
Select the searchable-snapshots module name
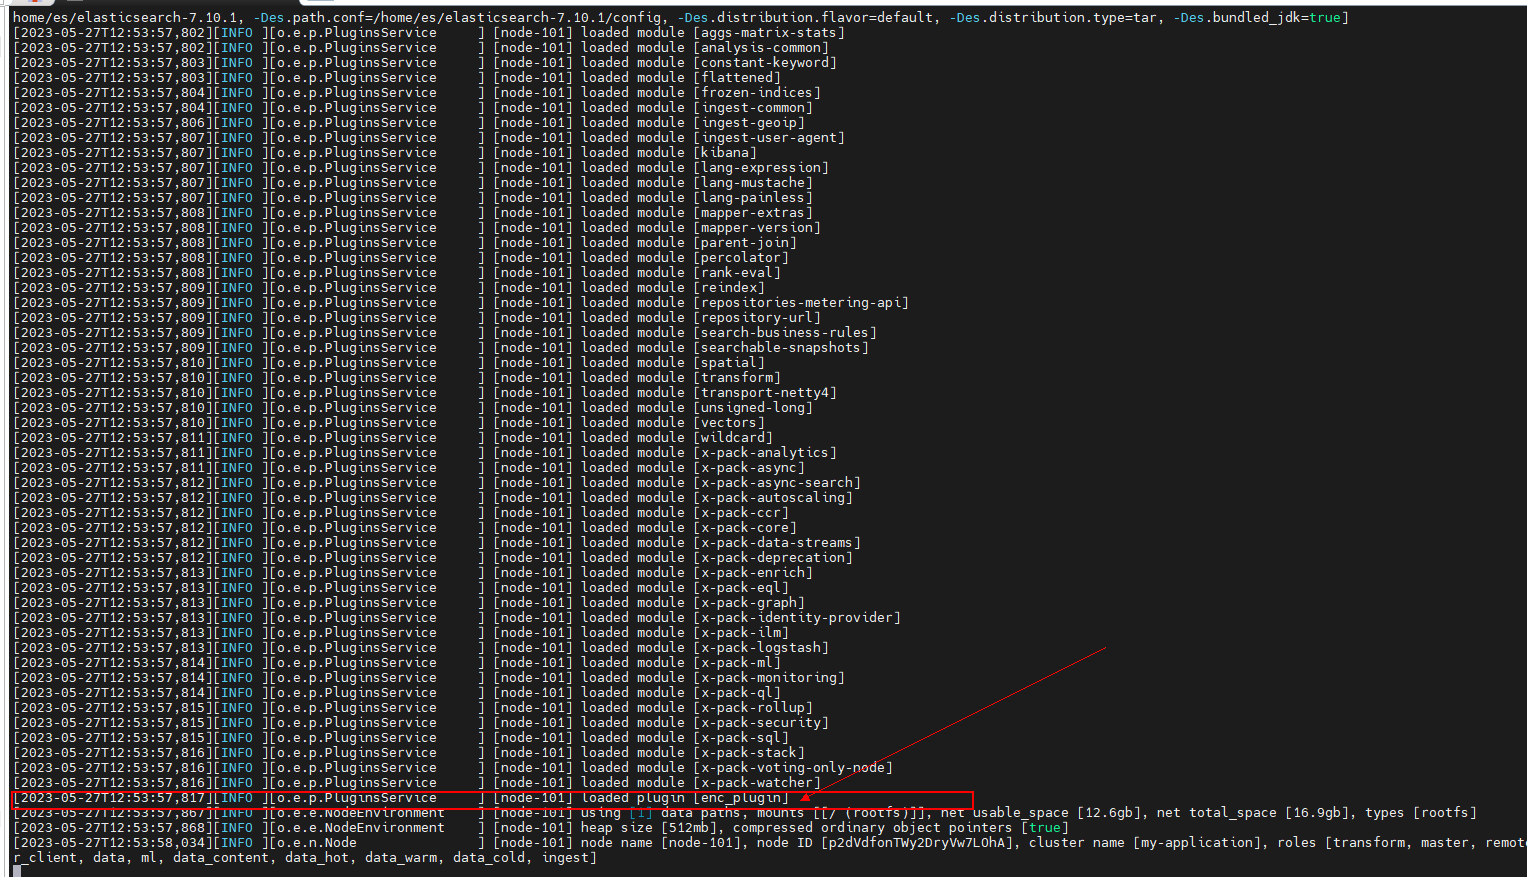tap(781, 348)
